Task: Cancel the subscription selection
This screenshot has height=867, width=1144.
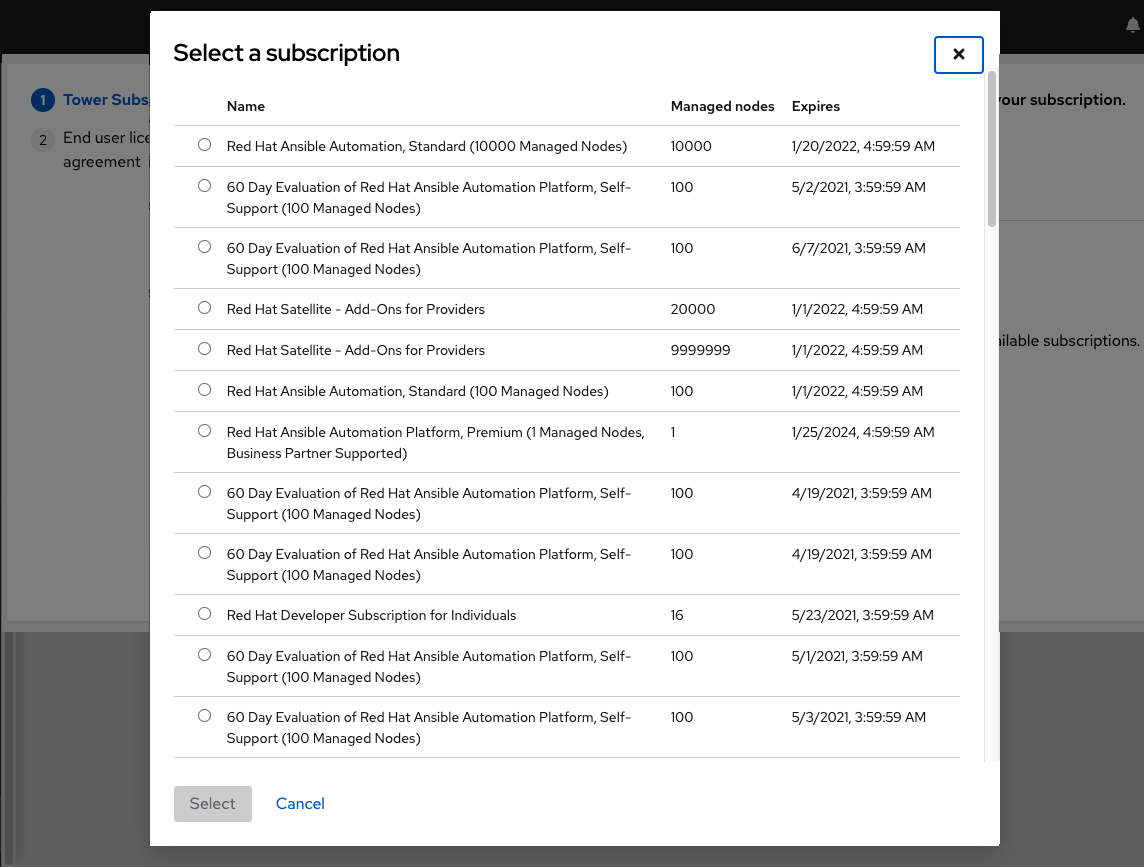Action: (300, 804)
